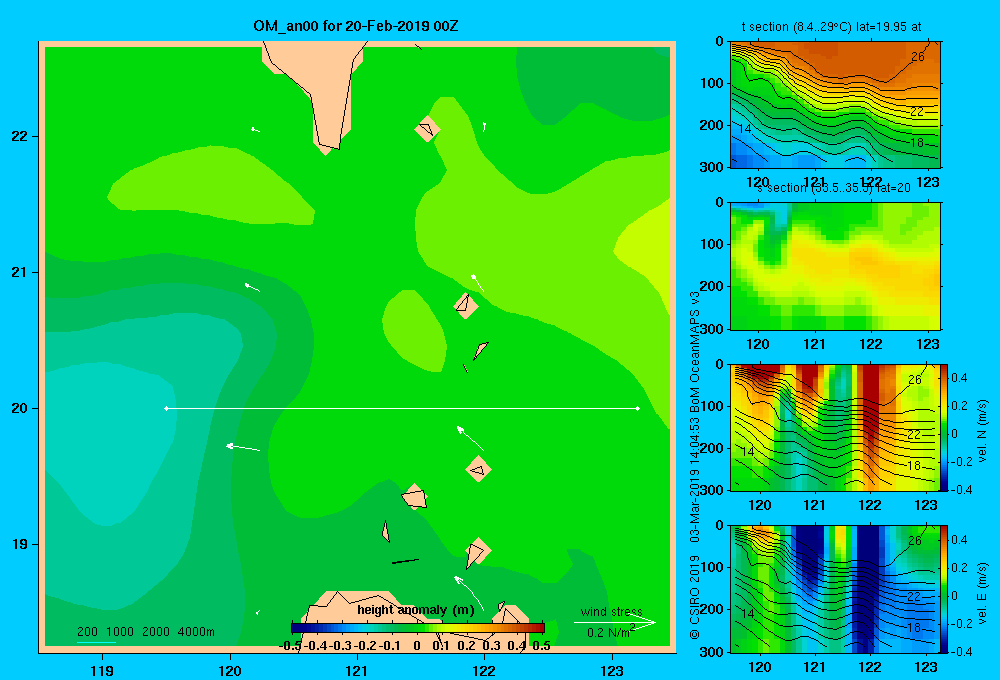Click the wind stress reference arrow

pos(615,623)
